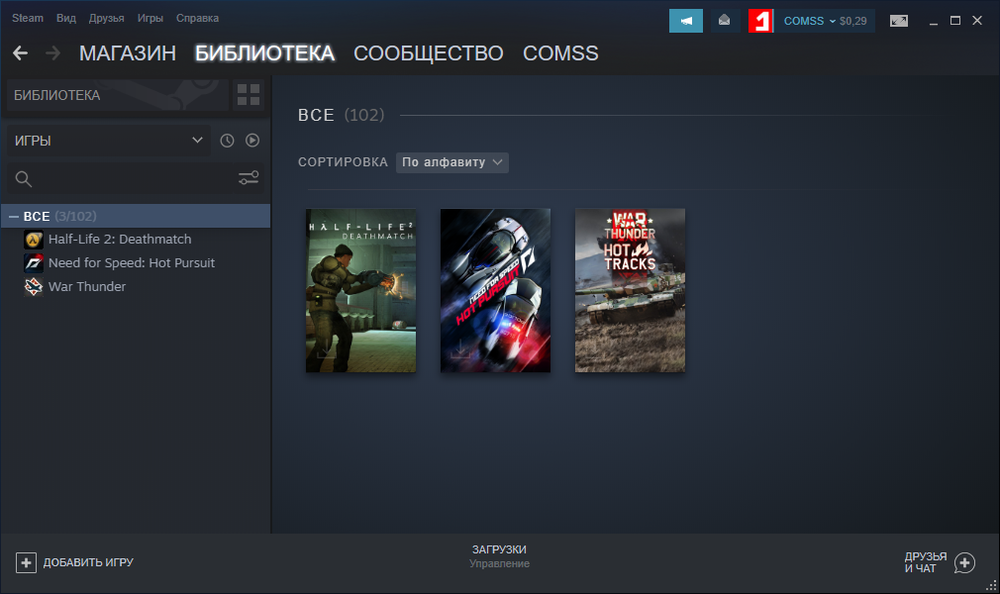Expand COMSS account dropdown
1000x594 pixels.
click(809, 21)
